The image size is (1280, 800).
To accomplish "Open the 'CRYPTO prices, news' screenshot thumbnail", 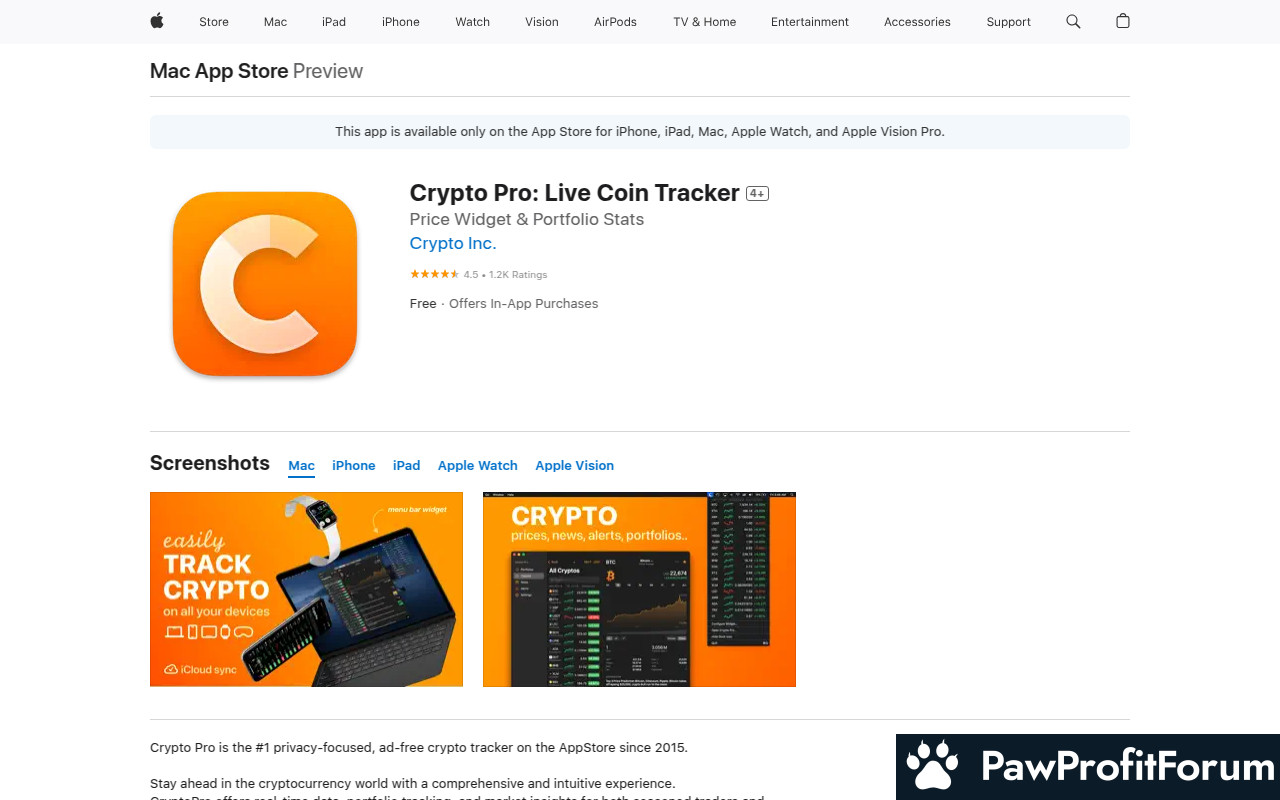I will click(639, 589).
